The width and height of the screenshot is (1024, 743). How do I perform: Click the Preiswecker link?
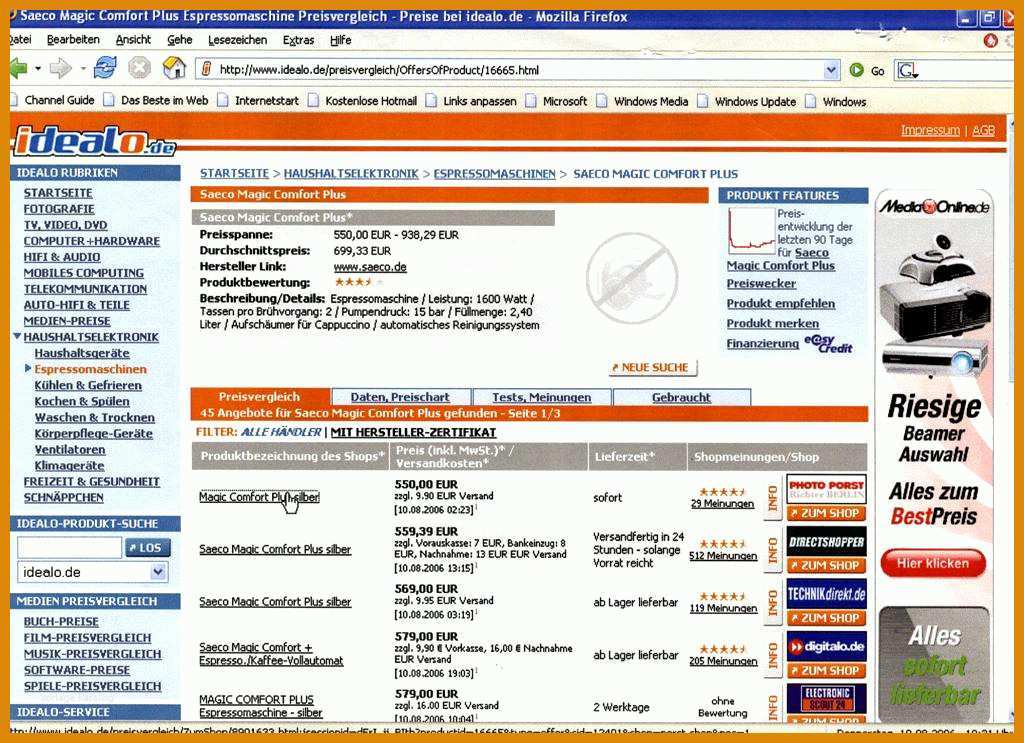[x=761, y=283]
